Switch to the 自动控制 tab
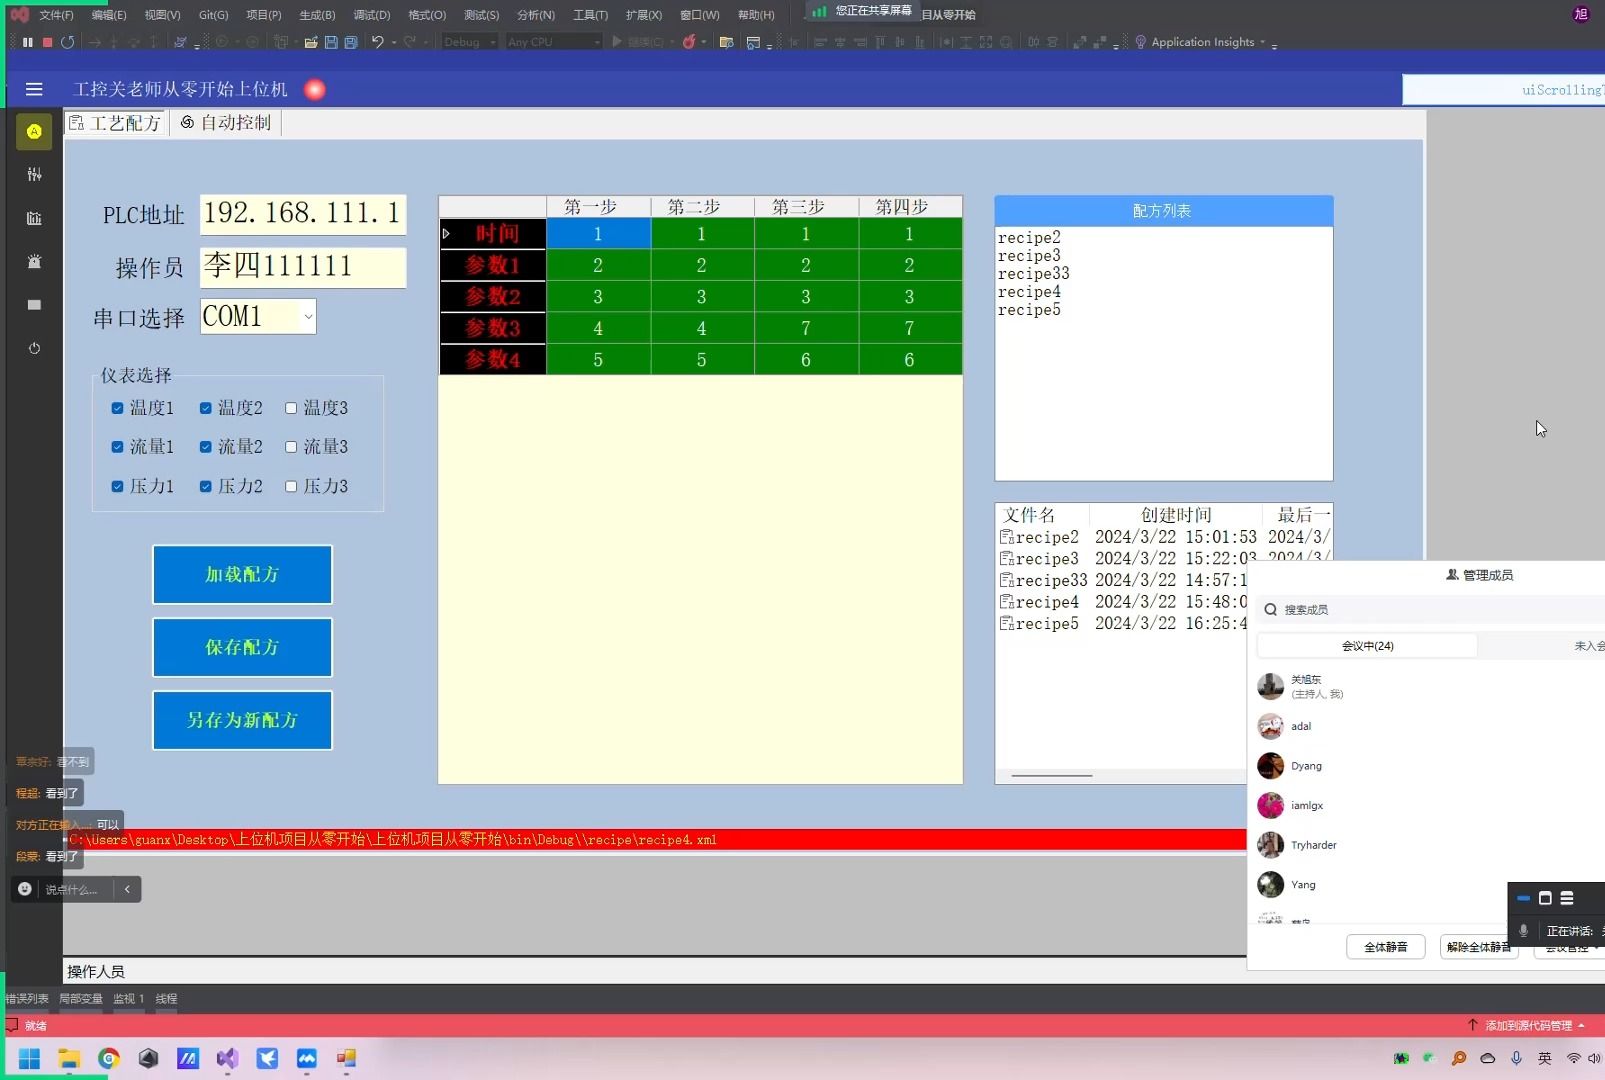Screen dimensions: 1605x1080 (226, 123)
